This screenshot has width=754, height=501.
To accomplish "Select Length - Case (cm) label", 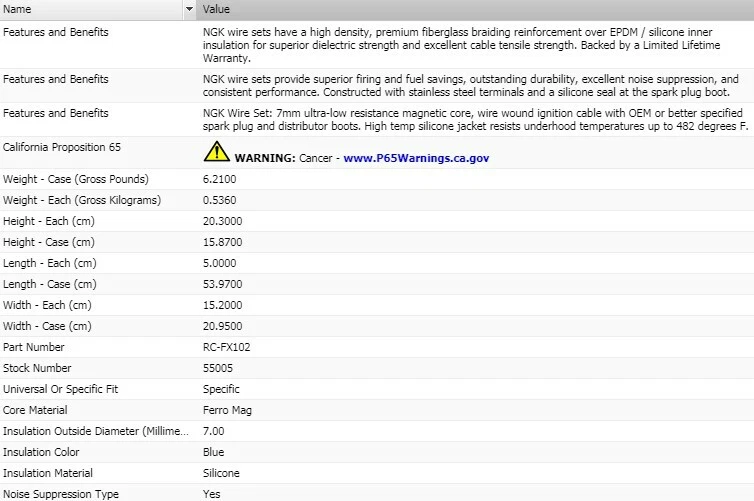I will pos(50,284).
